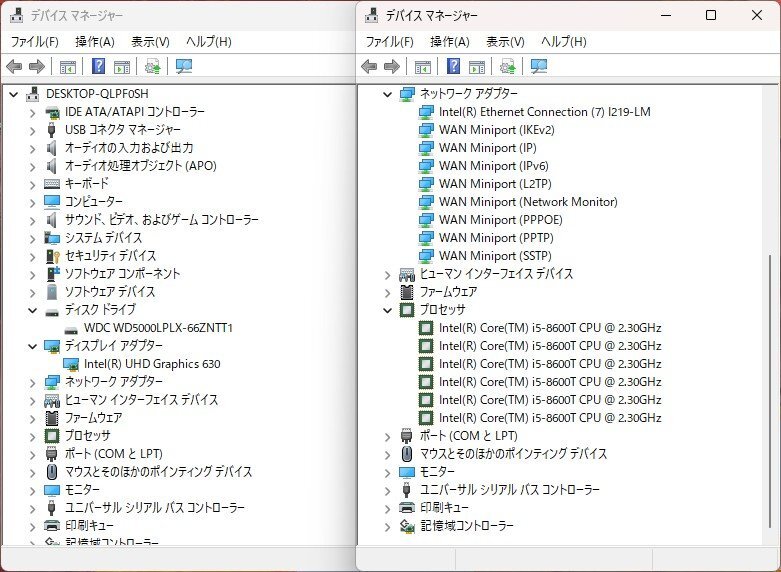Click マウス pointing device icon in right window
Viewport: 781px width, 572px height.
pyautogui.click(x=407, y=454)
